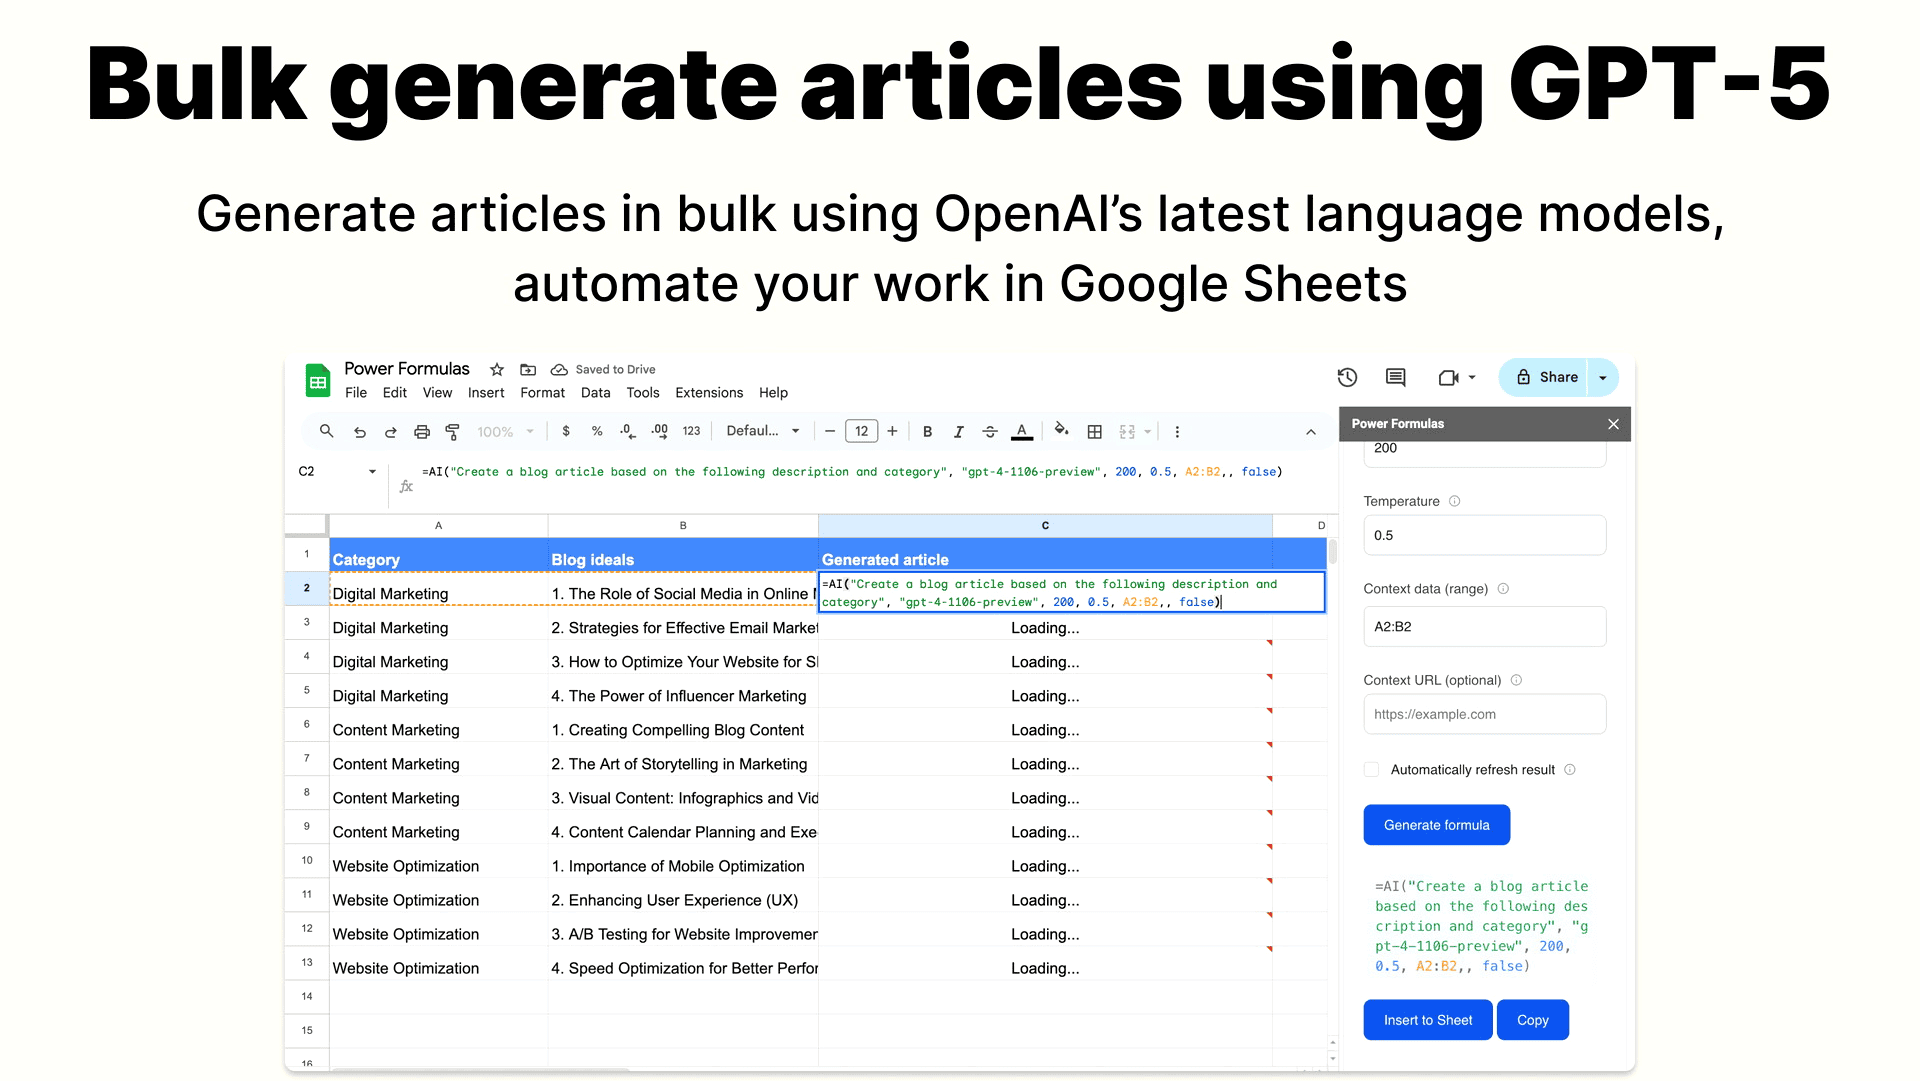Screen dimensions: 1920x1081
Task: Decrease font size with minus button
Action: 830,431
